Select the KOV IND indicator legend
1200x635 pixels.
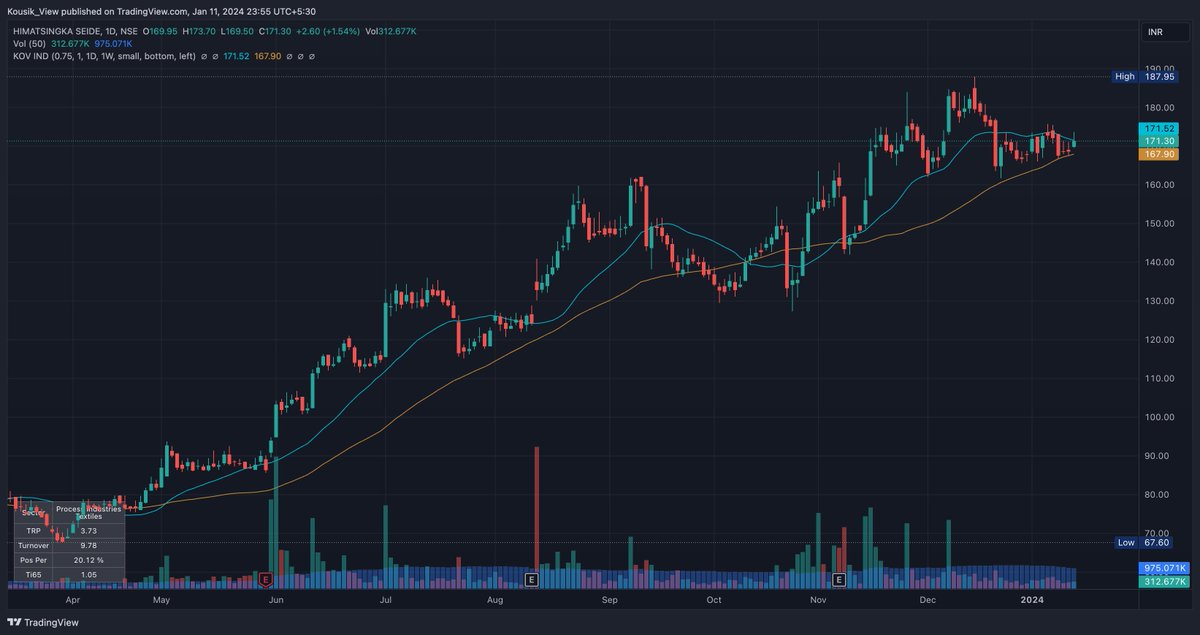[104, 56]
